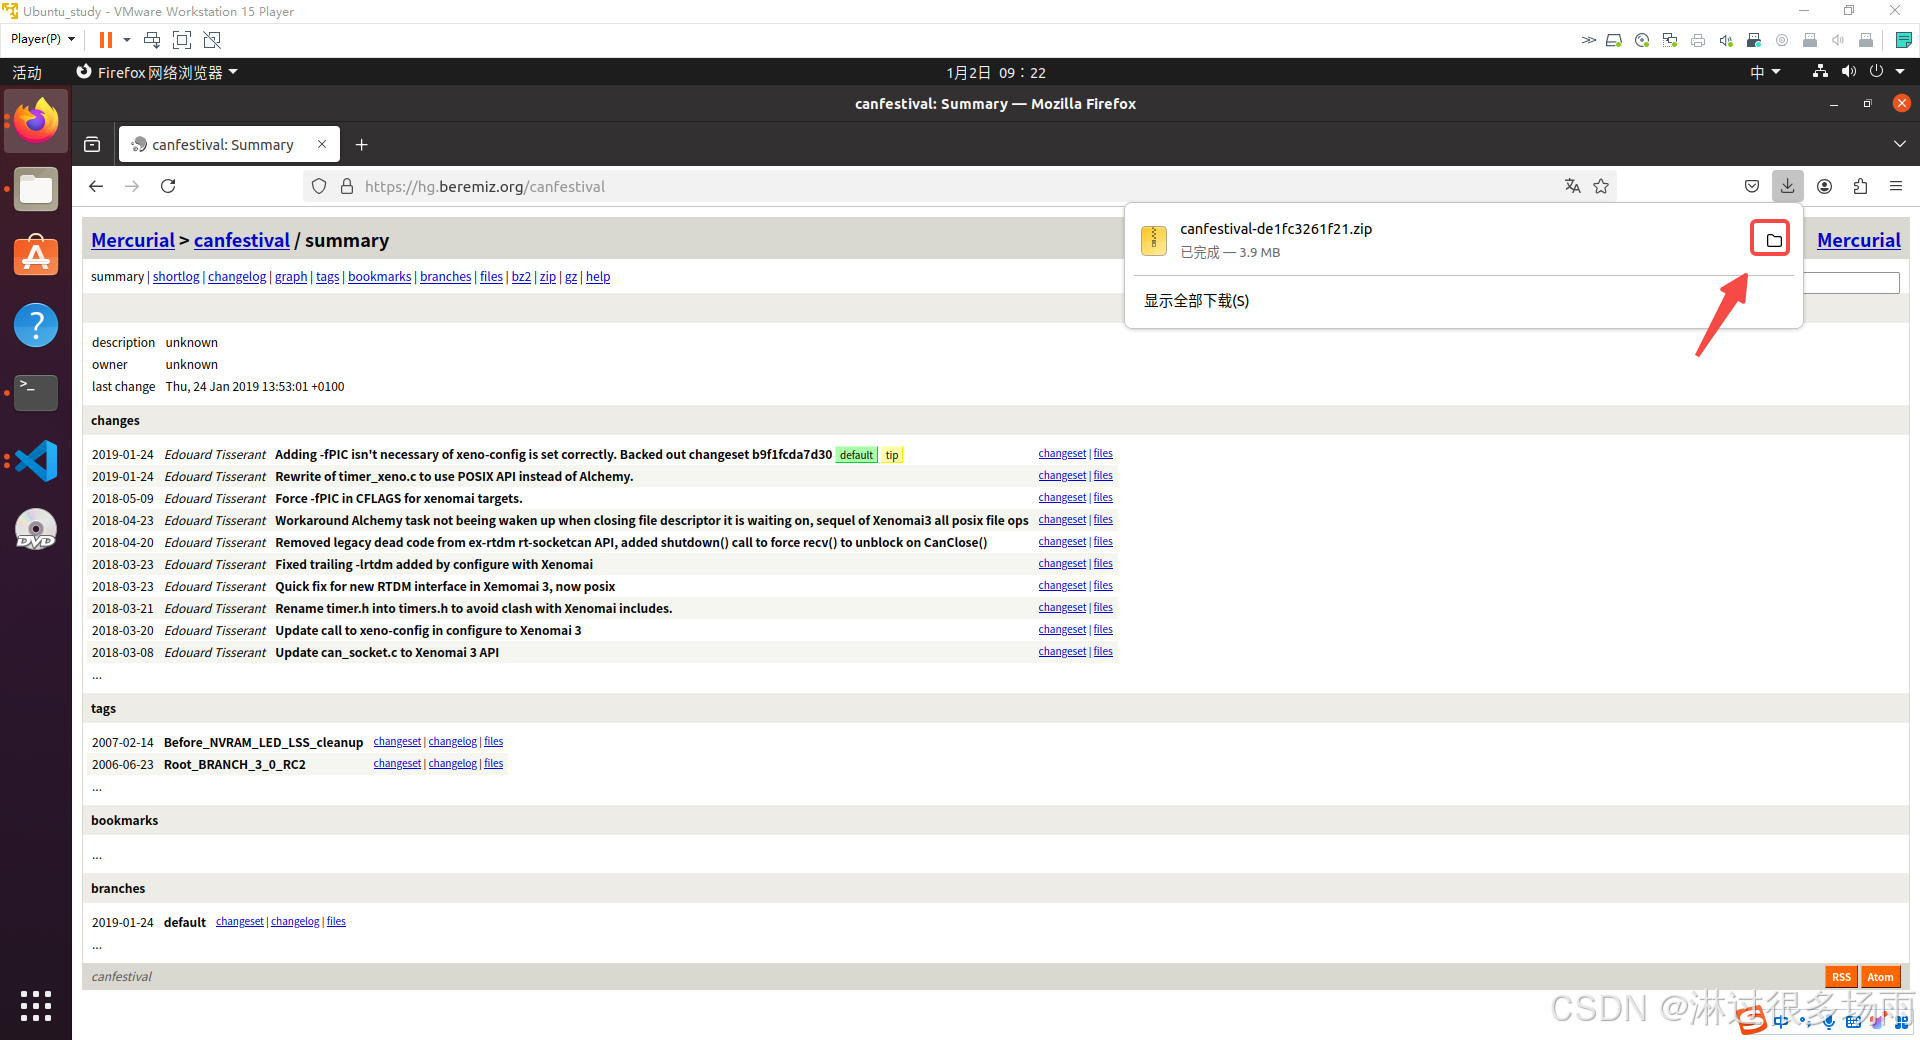This screenshot has width=1920, height=1040.
Task: Click the downloaded canfestival-de1fc3261f21.zip entry
Action: (1440, 240)
